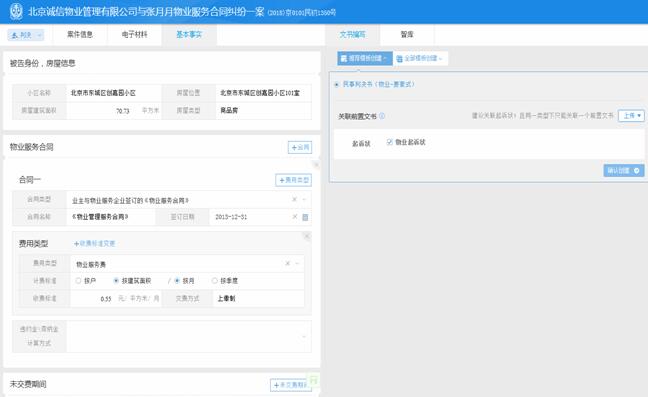Select the 民事判决书 radio option
Viewport: 648px width, 397px height.
(336, 85)
